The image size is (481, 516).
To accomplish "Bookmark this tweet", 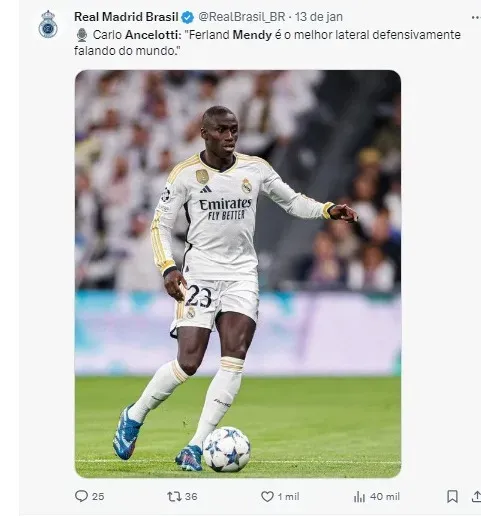I will tap(452, 496).
